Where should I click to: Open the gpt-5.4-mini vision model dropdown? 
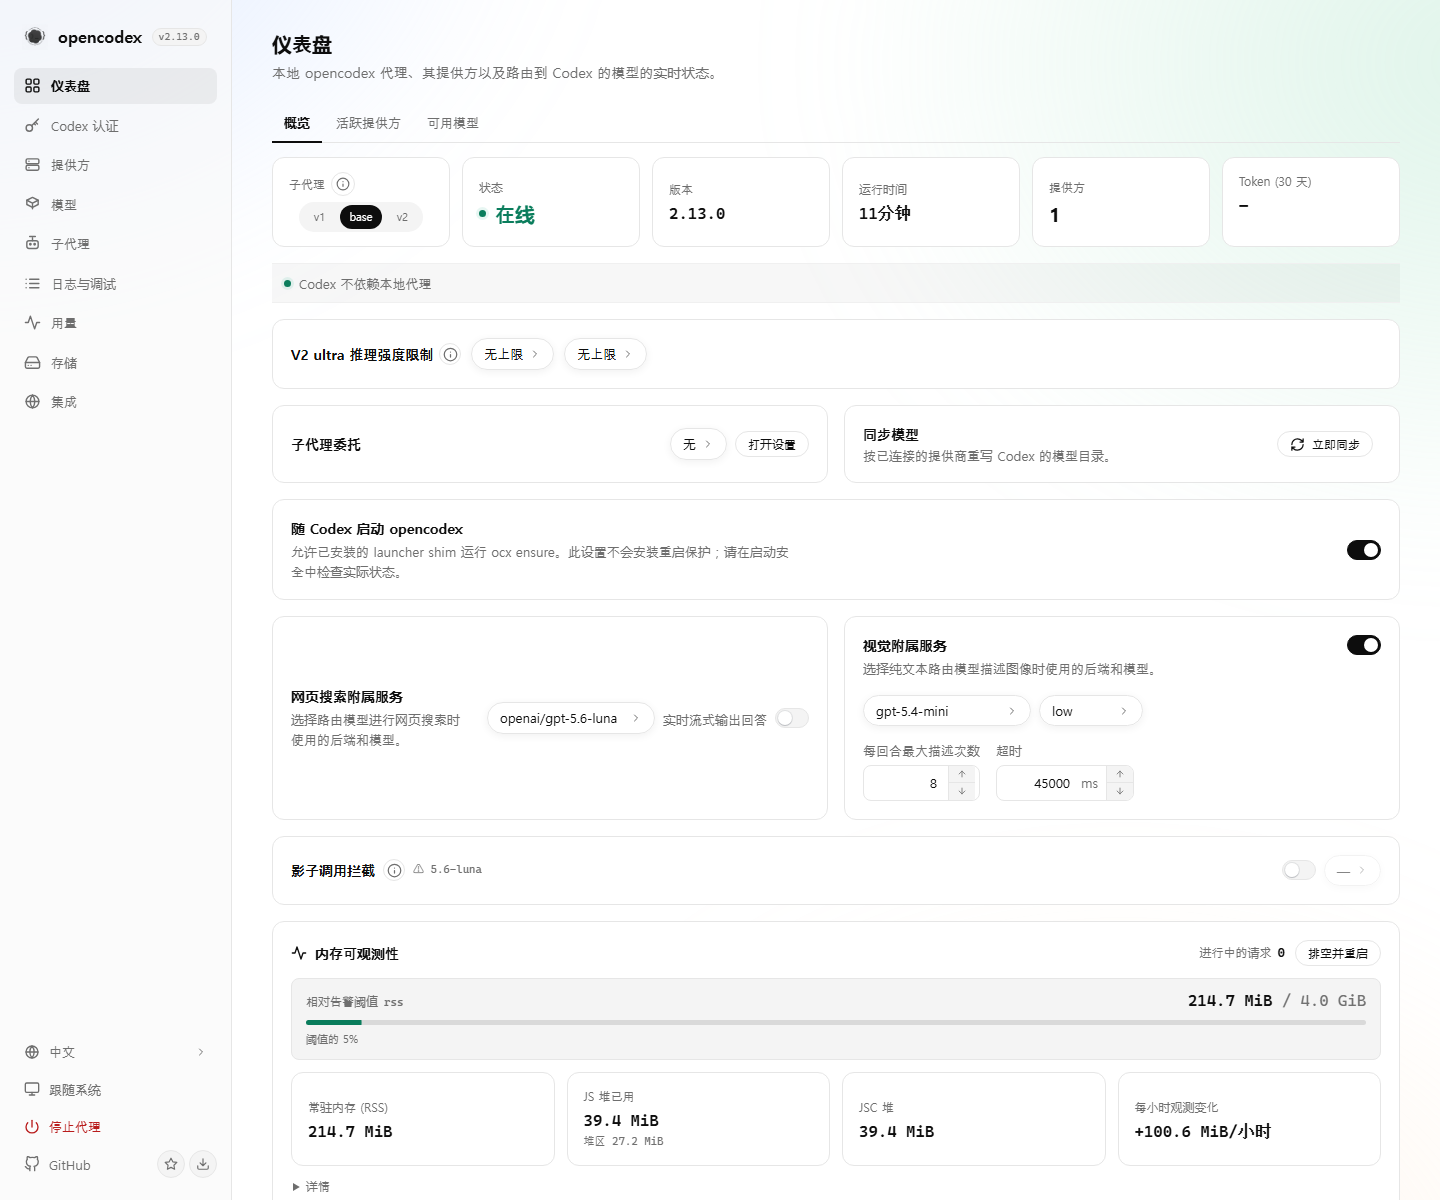[x=946, y=711]
